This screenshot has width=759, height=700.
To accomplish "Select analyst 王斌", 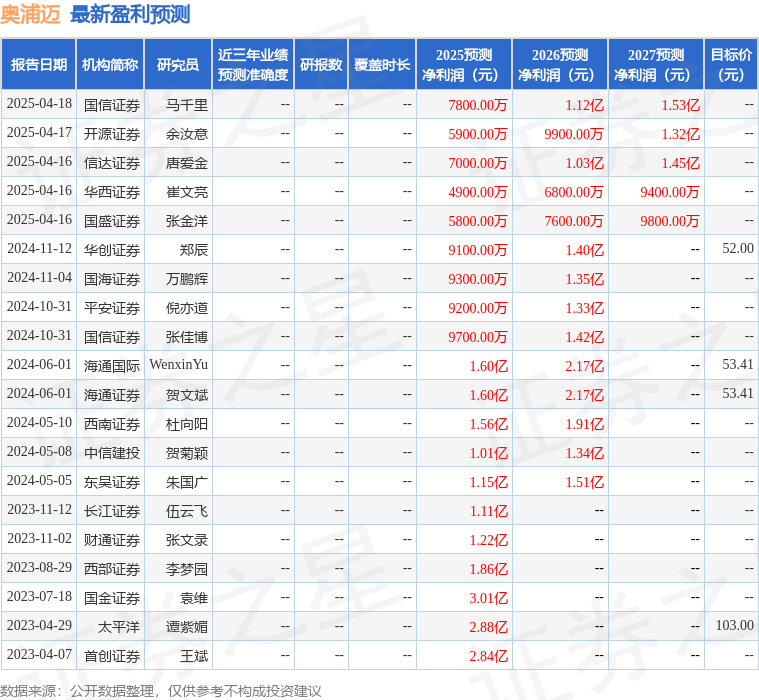I will pyautogui.click(x=194, y=656).
